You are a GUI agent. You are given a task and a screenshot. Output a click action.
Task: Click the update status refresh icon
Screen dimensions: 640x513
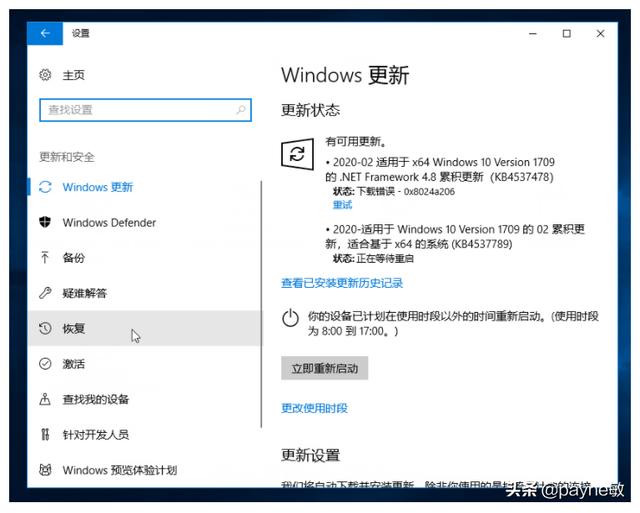click(298, 154)
